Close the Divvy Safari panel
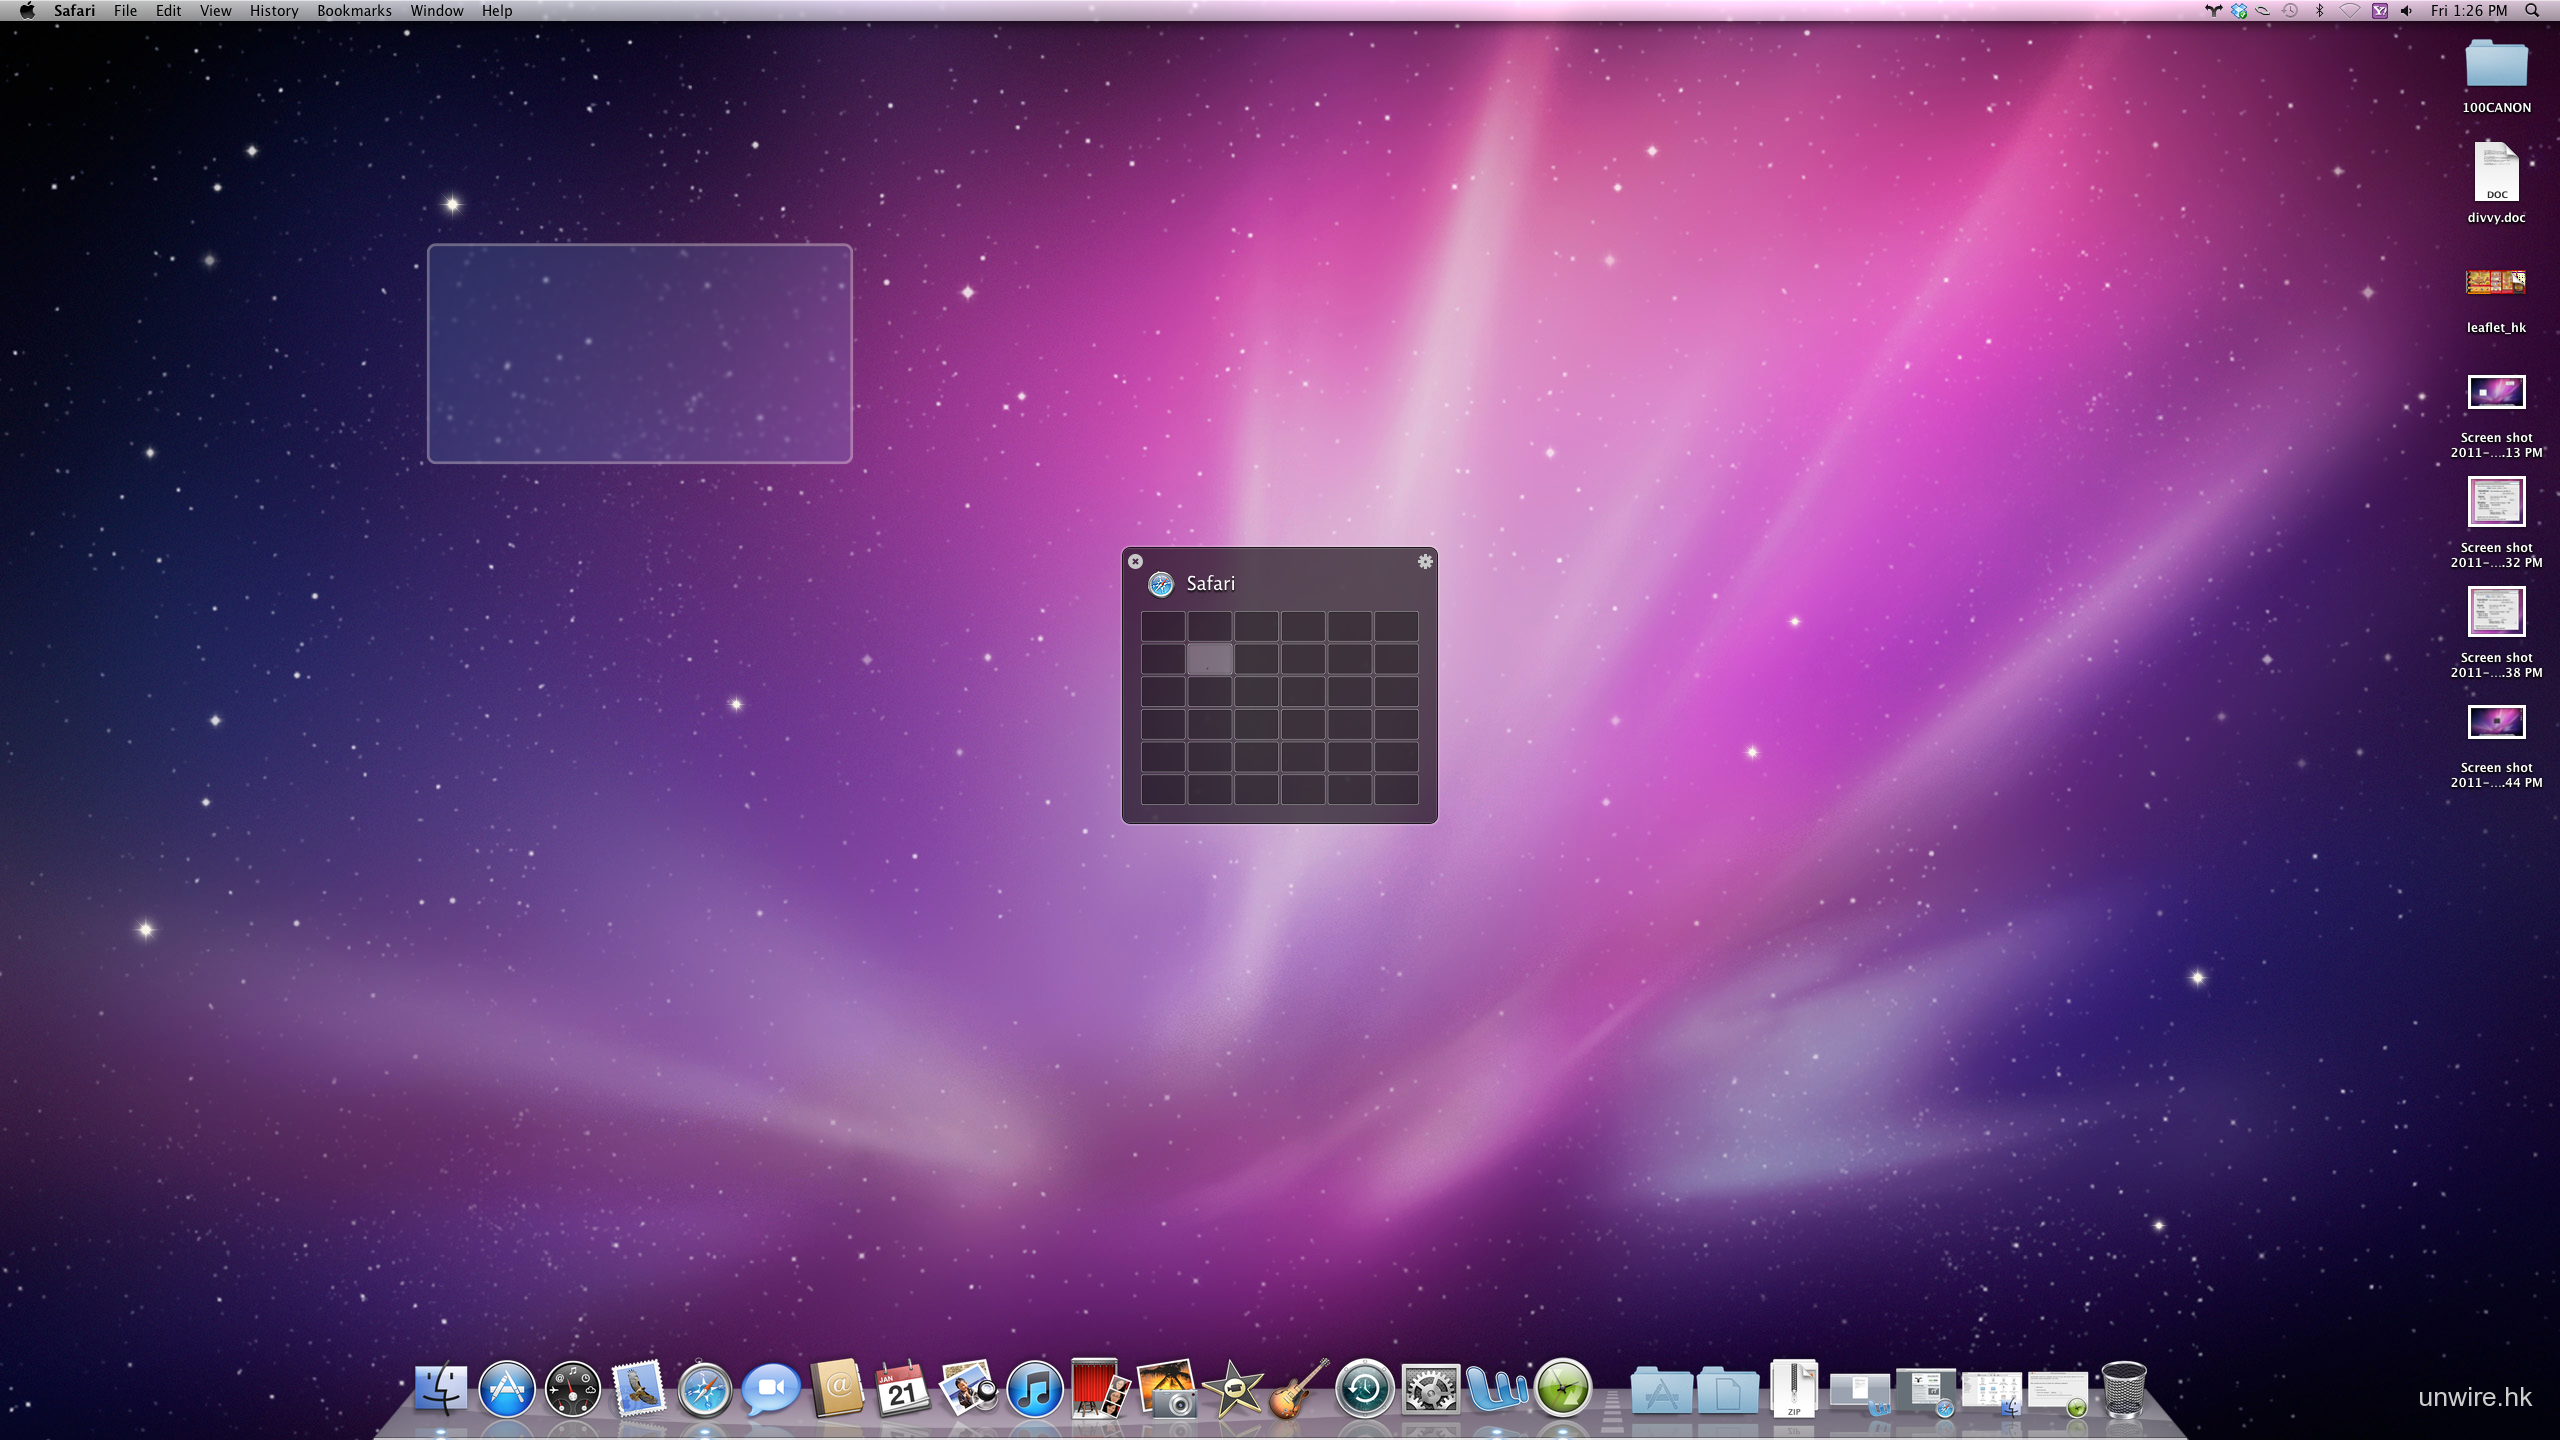 1135,562
